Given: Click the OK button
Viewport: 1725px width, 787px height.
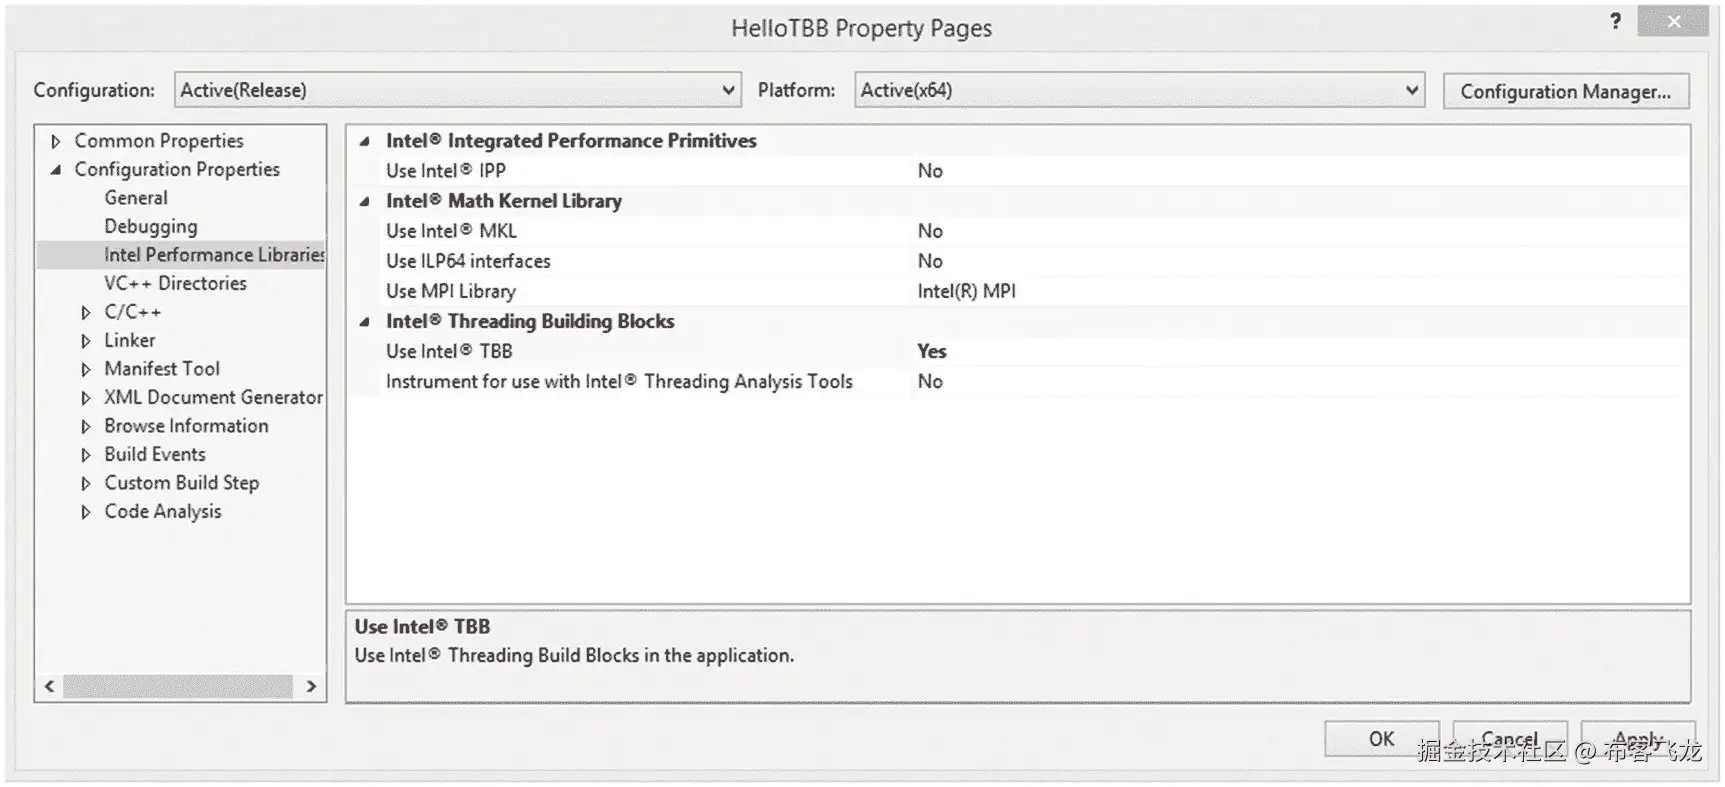Looking at the screenshot, I should coord(1381,739).
